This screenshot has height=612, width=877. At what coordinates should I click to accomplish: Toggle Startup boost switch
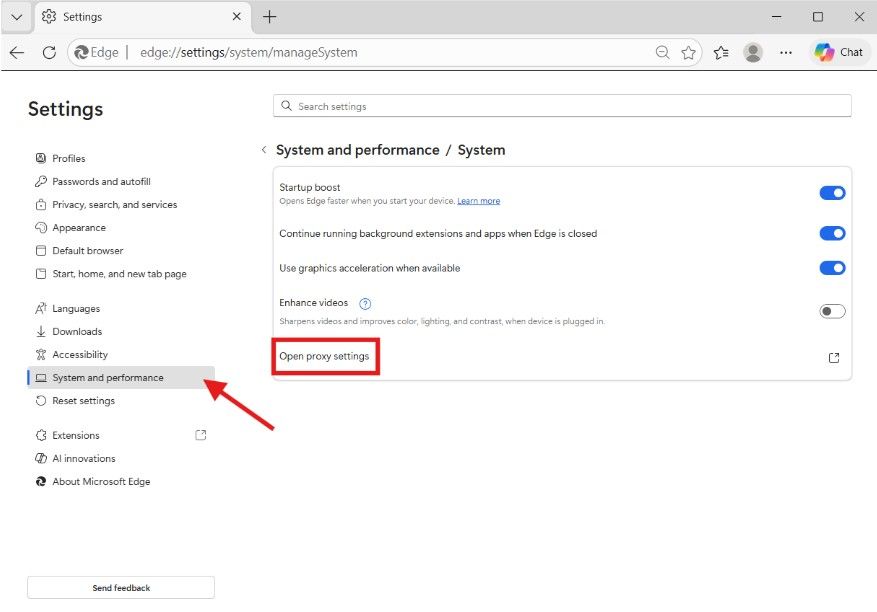coord(832,193)
